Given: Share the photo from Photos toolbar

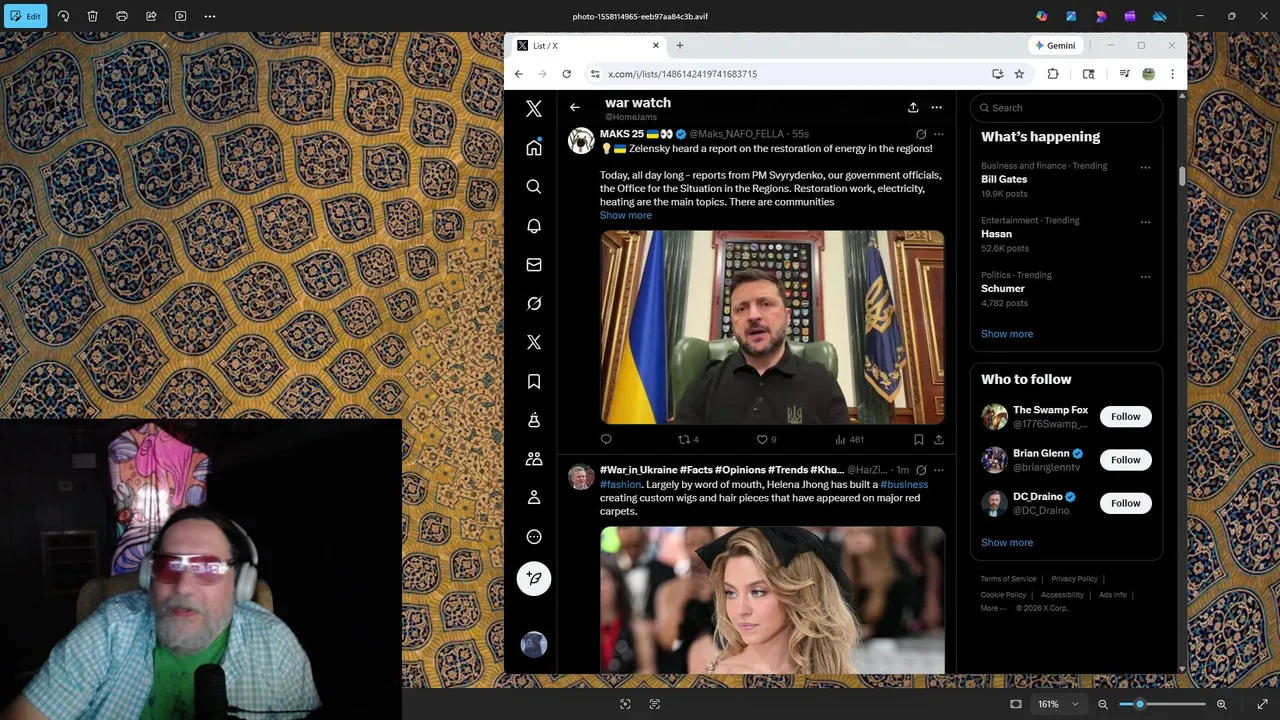Looking at the screenshot, I should point(151,16).
